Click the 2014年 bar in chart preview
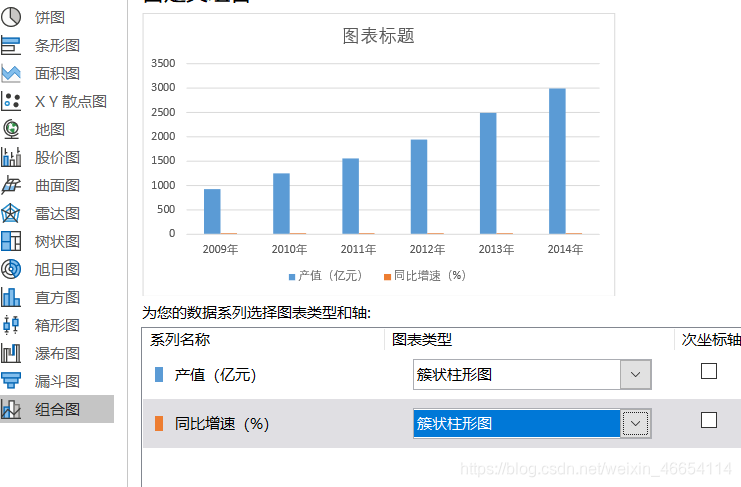Screen dimensions: 741x487 click(557, 161)
